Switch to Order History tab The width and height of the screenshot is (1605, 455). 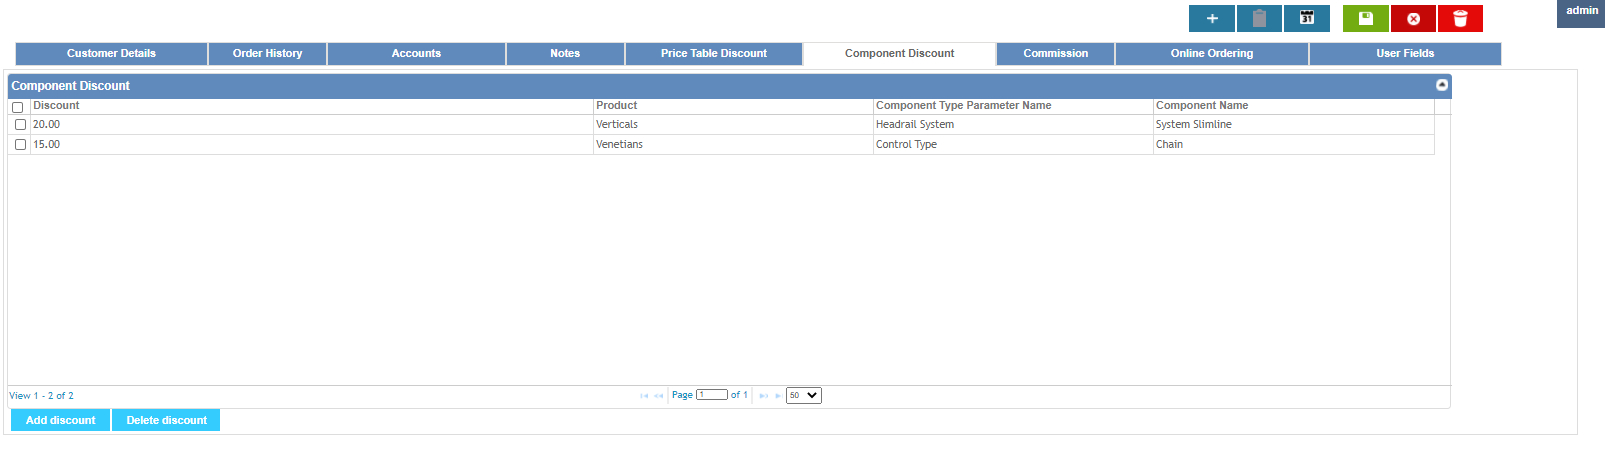[267, 54]
